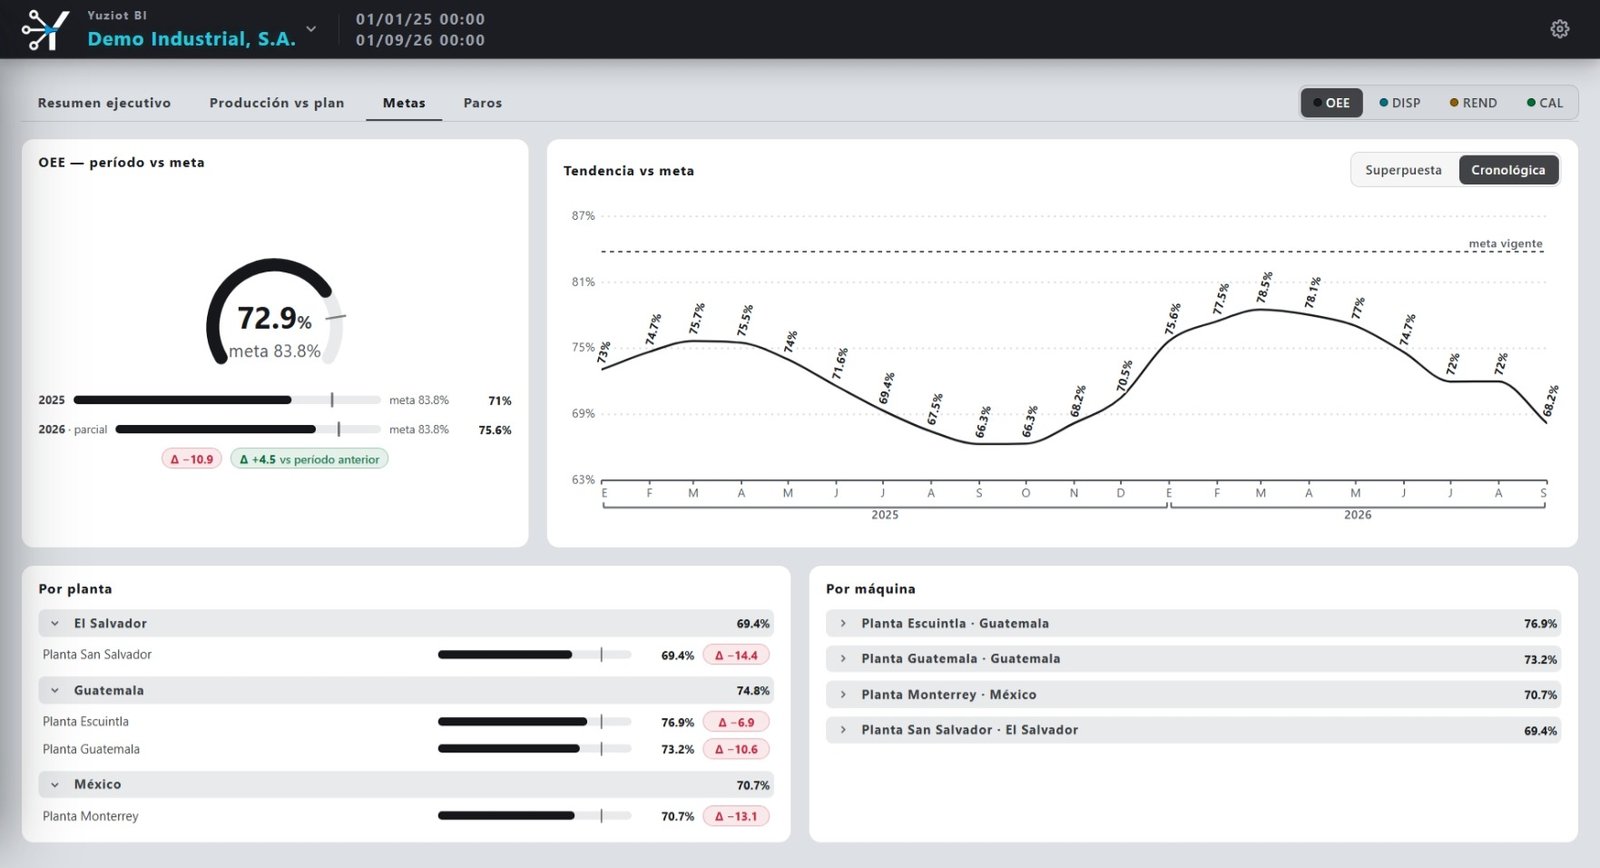Click the Yuziot BI logo icon
The width and height of the screenshot is (1600, 868).
(x=46, y=29)
